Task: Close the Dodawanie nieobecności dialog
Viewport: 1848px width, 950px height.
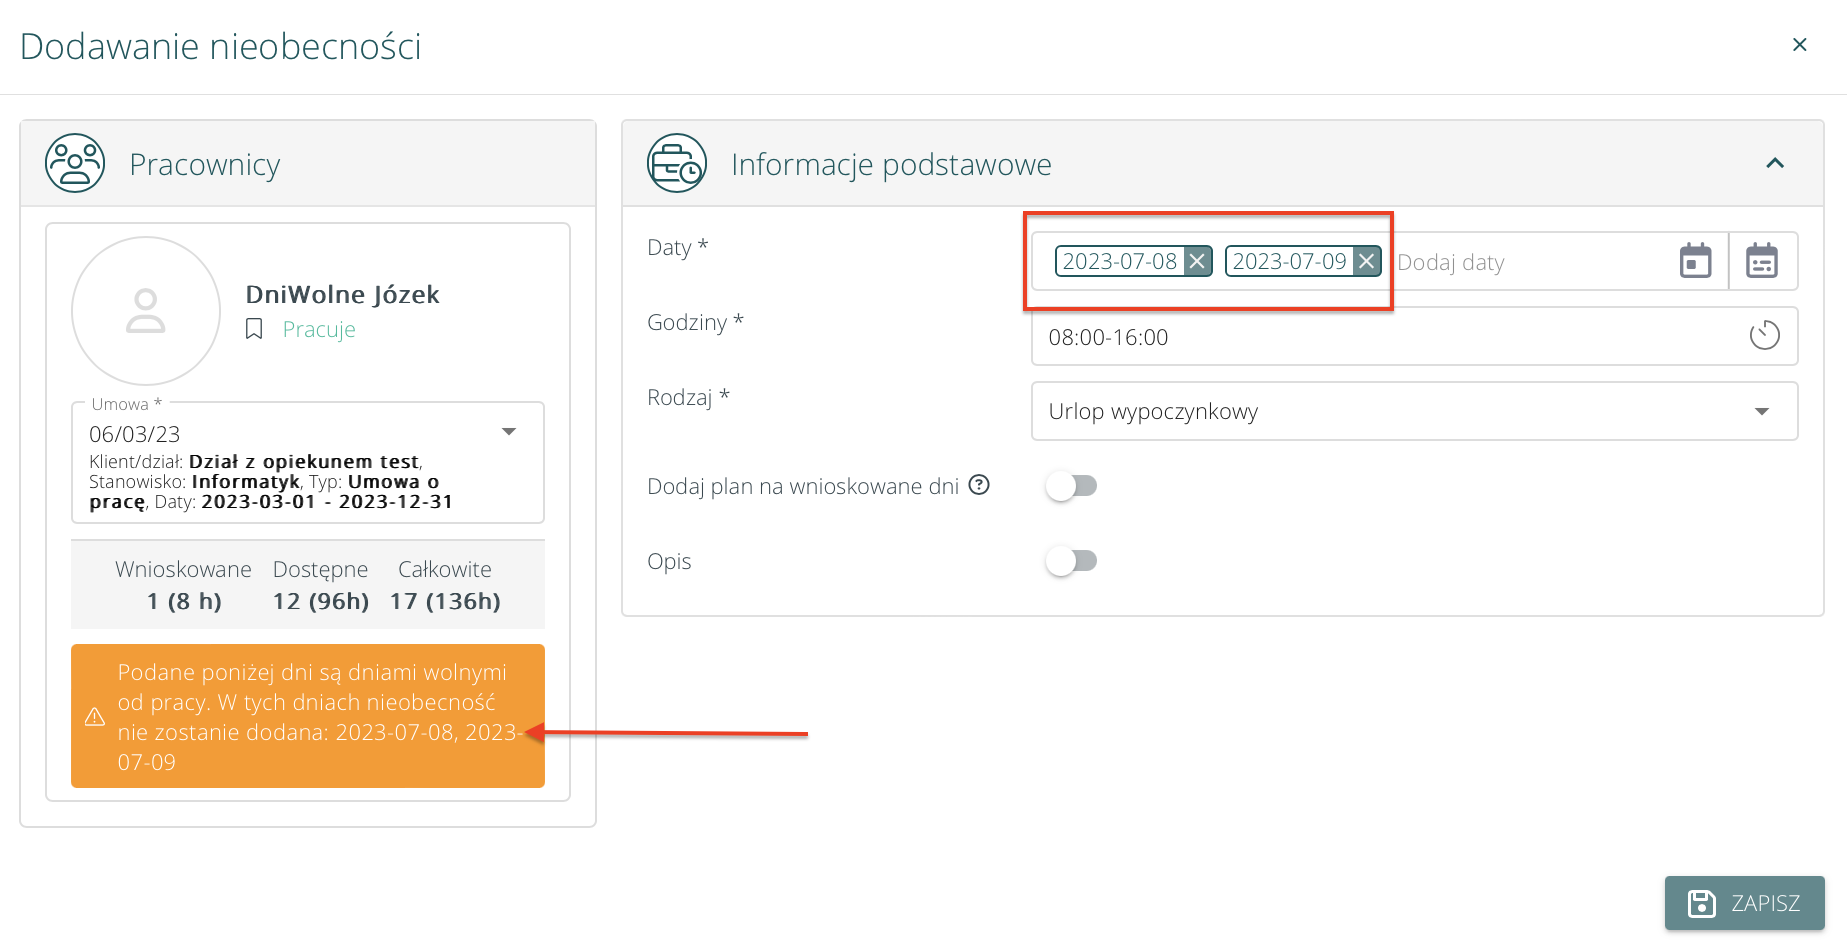Action: pos(1799,45)
